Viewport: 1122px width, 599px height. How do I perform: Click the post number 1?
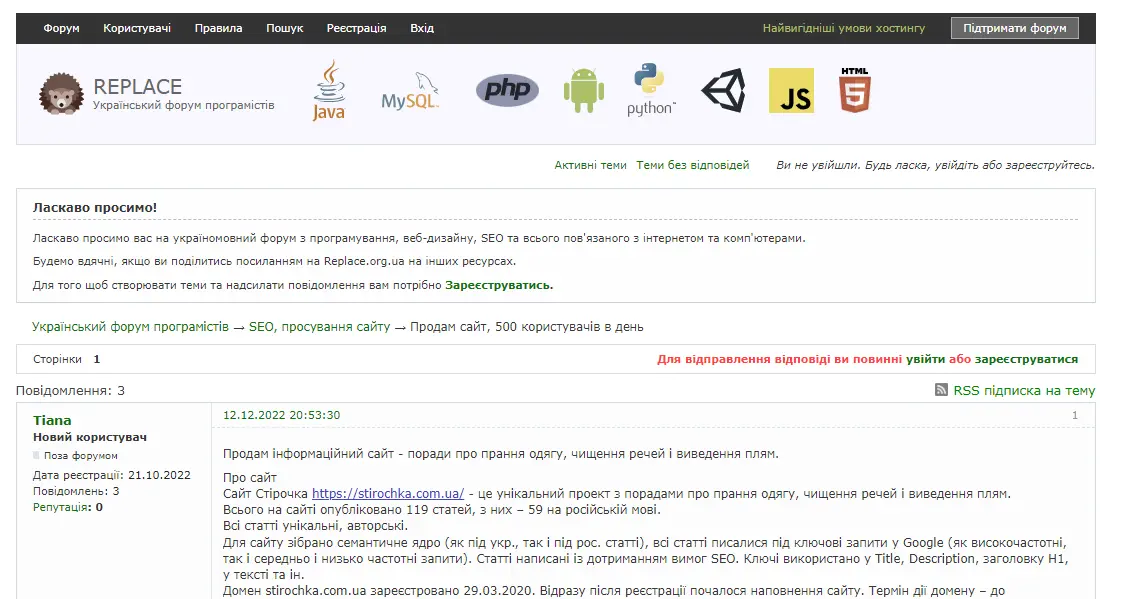pyautogui.click(x=1075, y=415)
